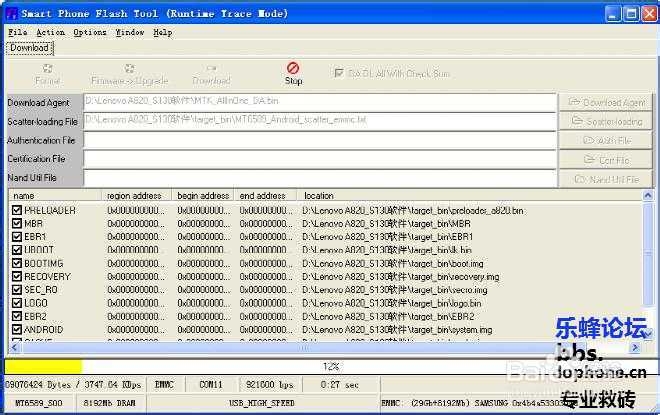Select the preloader_a820.bin location entry

pyautogui.click(x=412, y=210)
